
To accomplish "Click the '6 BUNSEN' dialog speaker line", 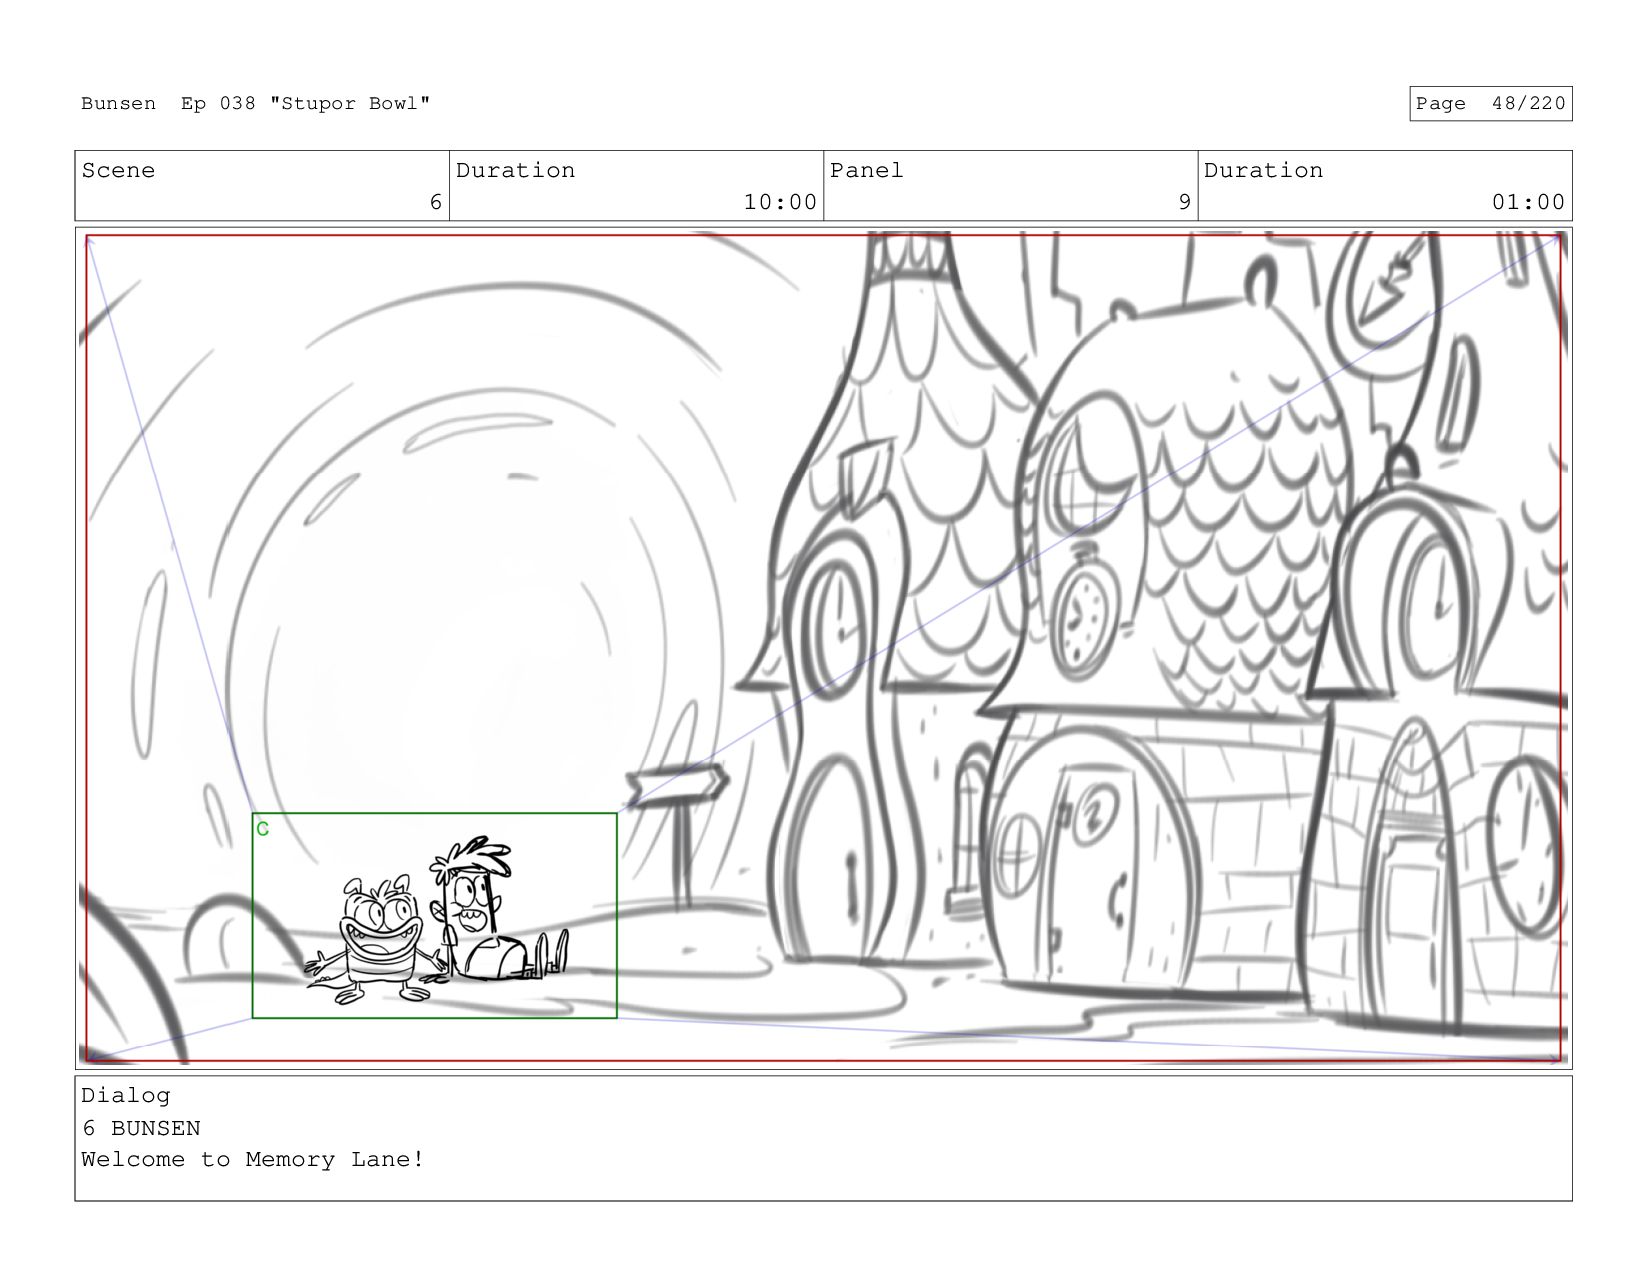I will pos(141,1128).
